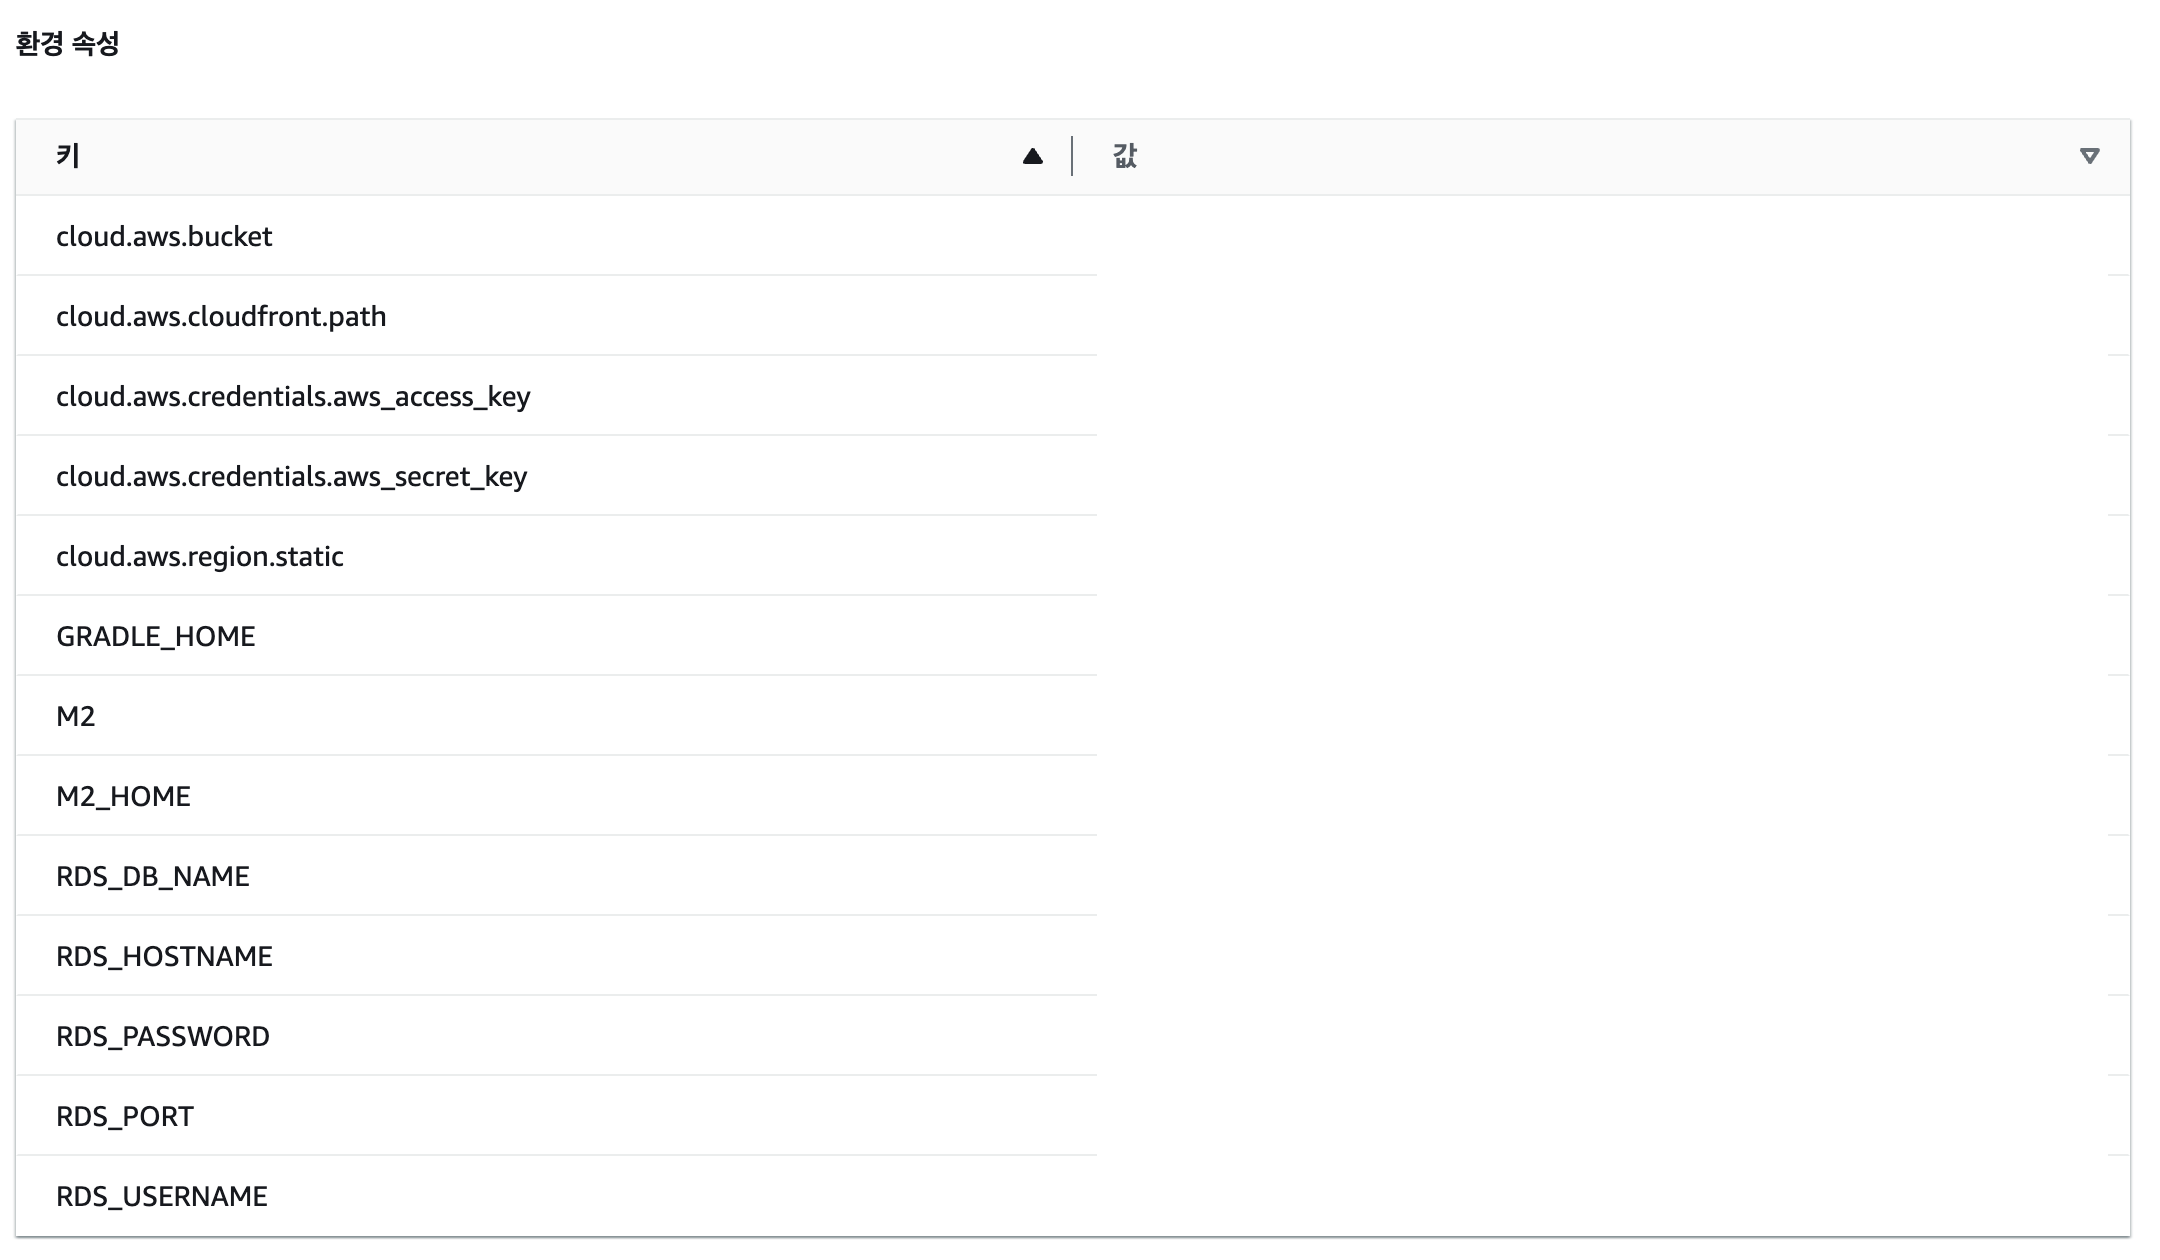
Task: Select the cloud.aws.region.static row
Action: [200, 557]
